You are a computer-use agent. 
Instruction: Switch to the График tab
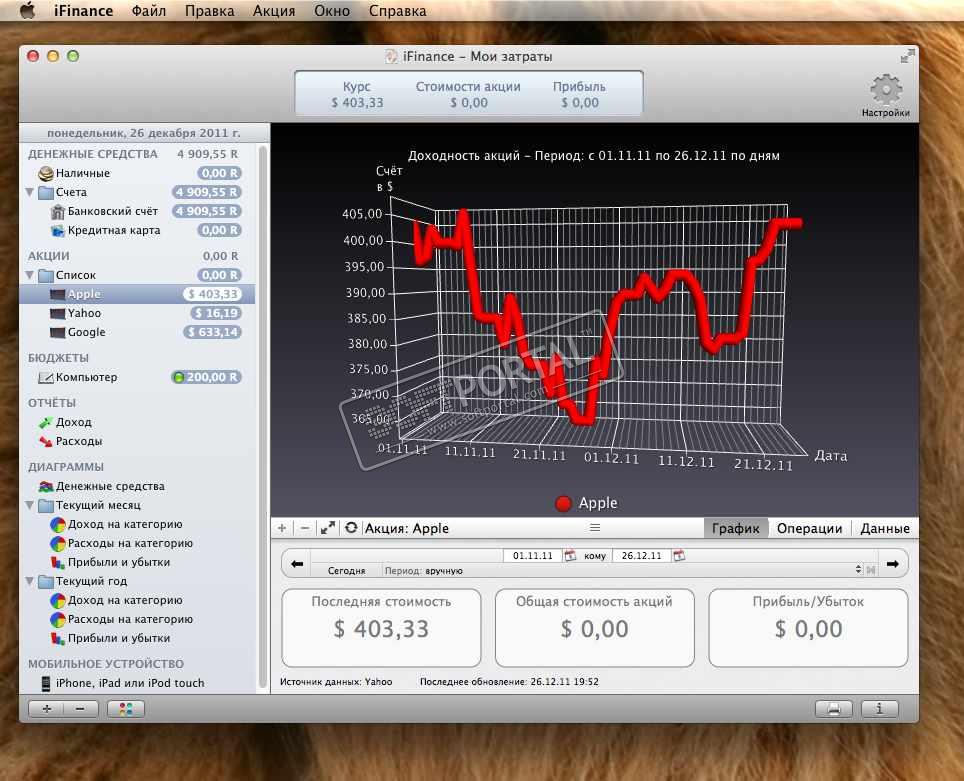(x=735, y=528)
